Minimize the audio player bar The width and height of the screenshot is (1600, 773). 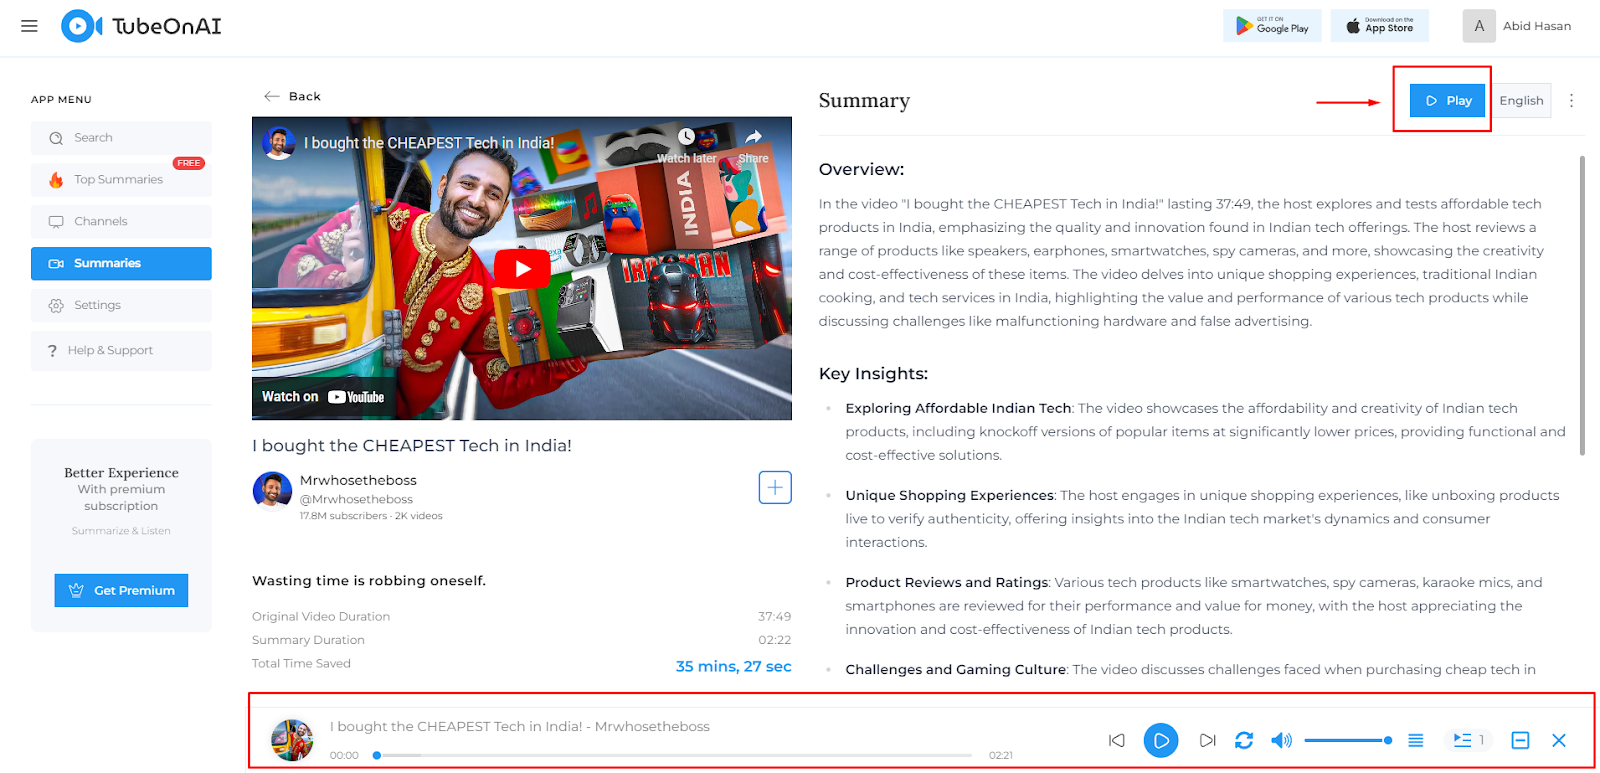coord(1520,740)
